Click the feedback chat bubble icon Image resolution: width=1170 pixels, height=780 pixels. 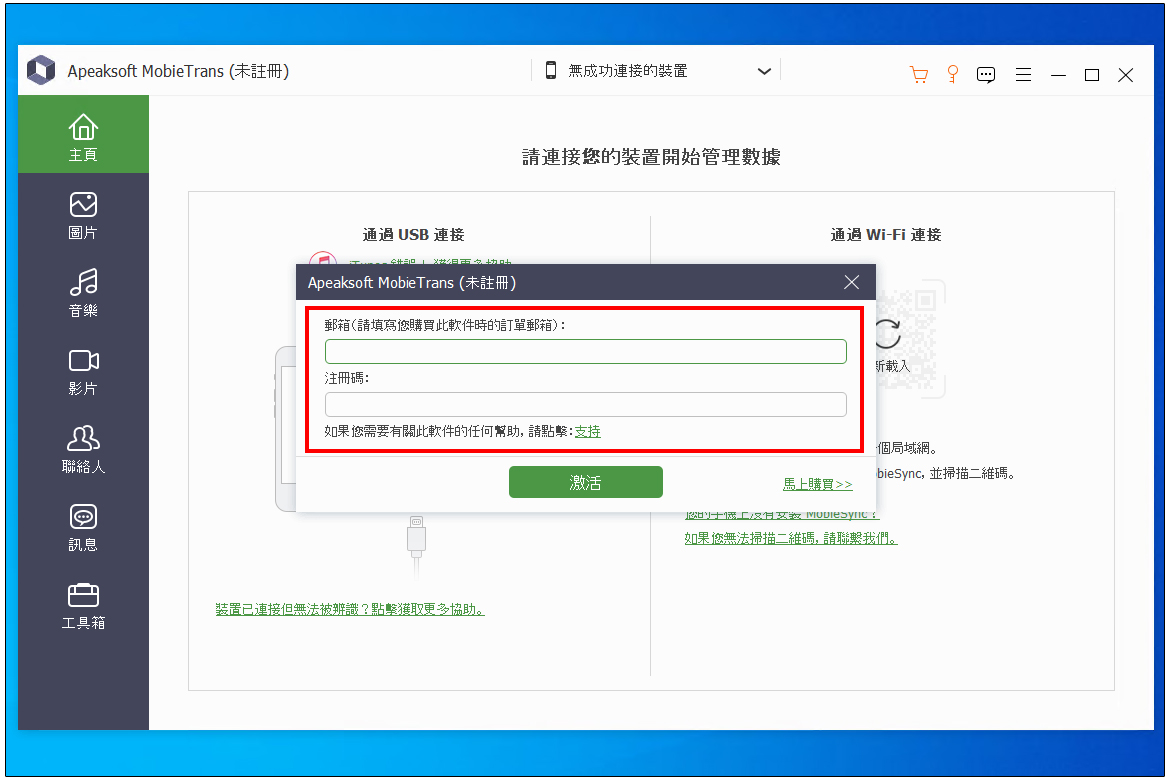tap(986, 75)
